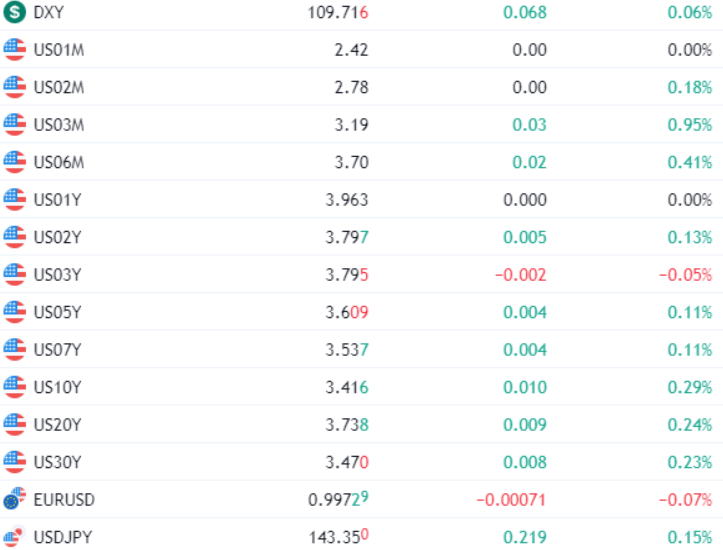Click US30Y last price 3.470

(347, 462)
